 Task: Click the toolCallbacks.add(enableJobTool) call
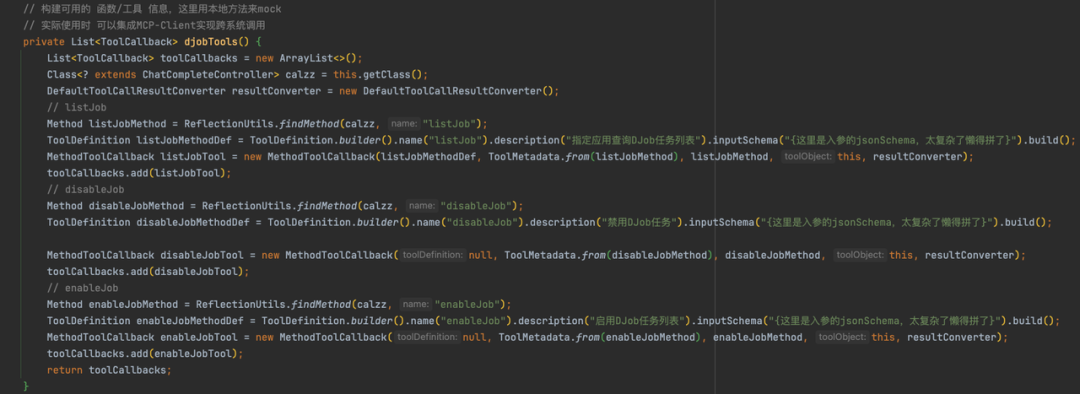(x=145, y=353)
